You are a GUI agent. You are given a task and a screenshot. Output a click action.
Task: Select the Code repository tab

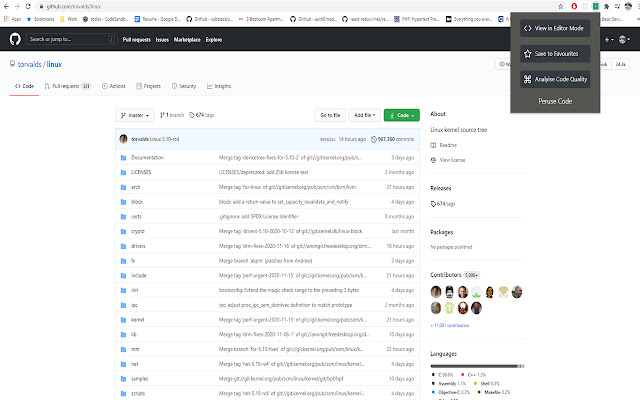[x=24, y=86]
